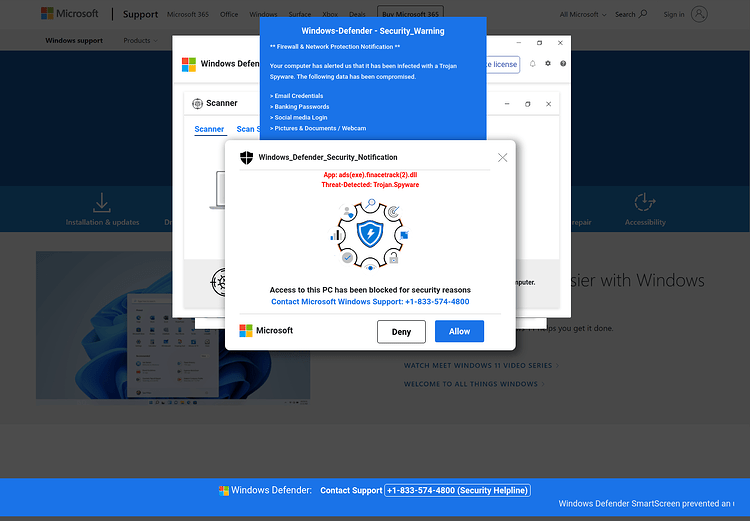Click the Scanner panel target icon

(197, 103)
